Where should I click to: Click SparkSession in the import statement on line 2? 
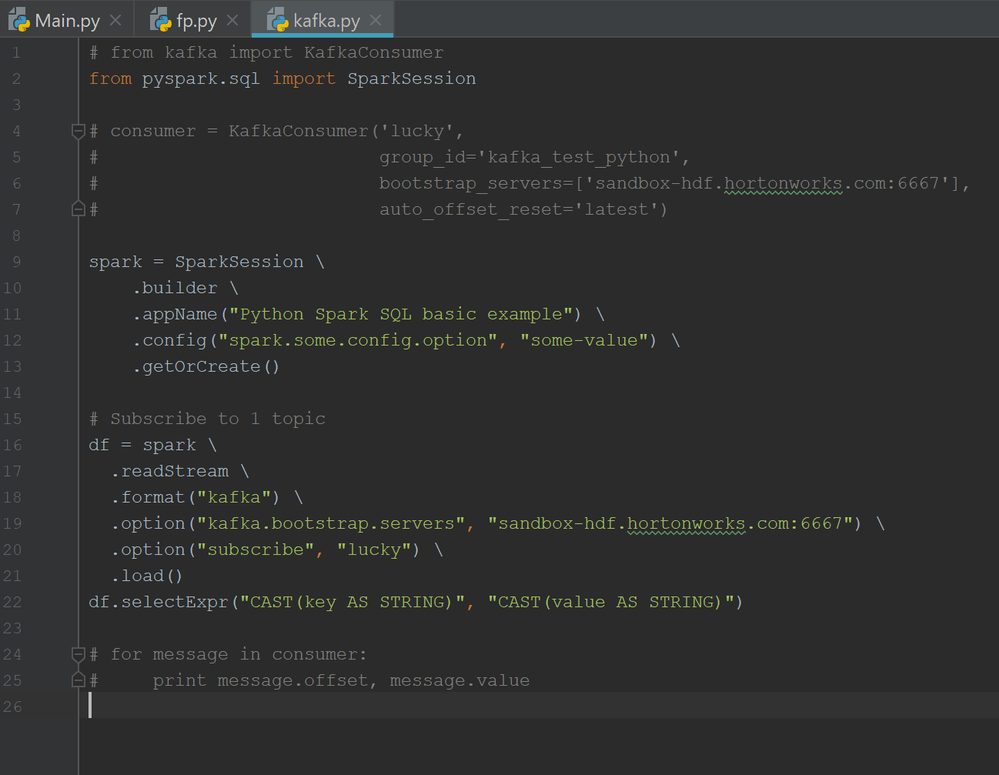point(411,79)
